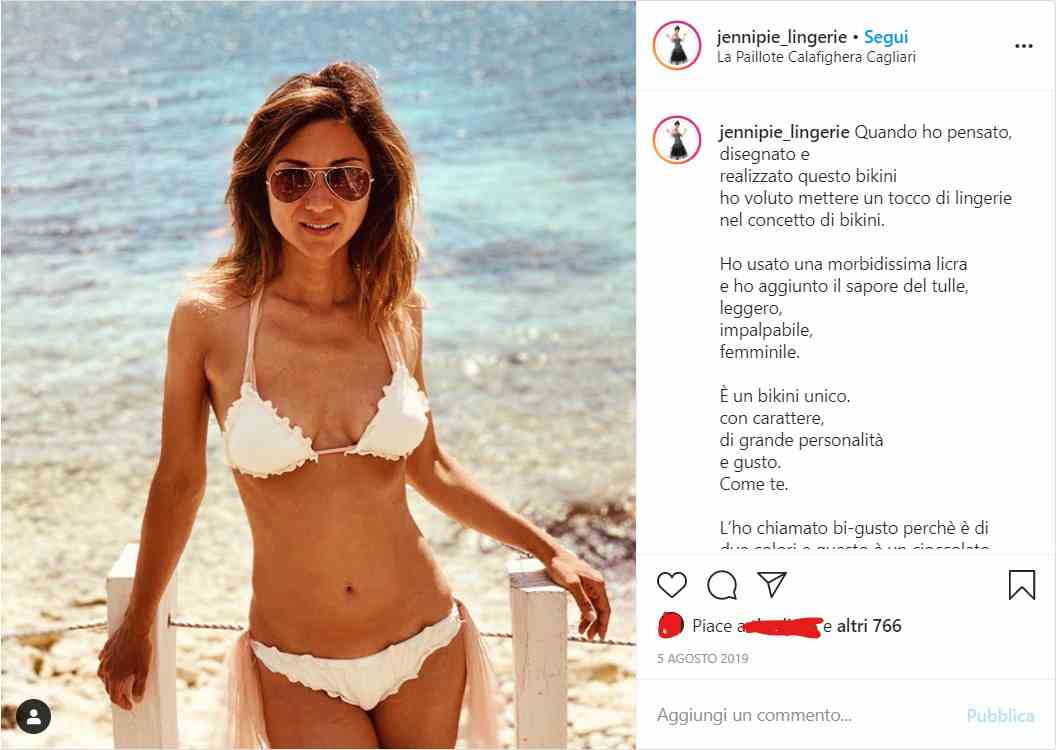
Task: Open La Paillote Calafighera Cagliari location
Action: point(816,57)
